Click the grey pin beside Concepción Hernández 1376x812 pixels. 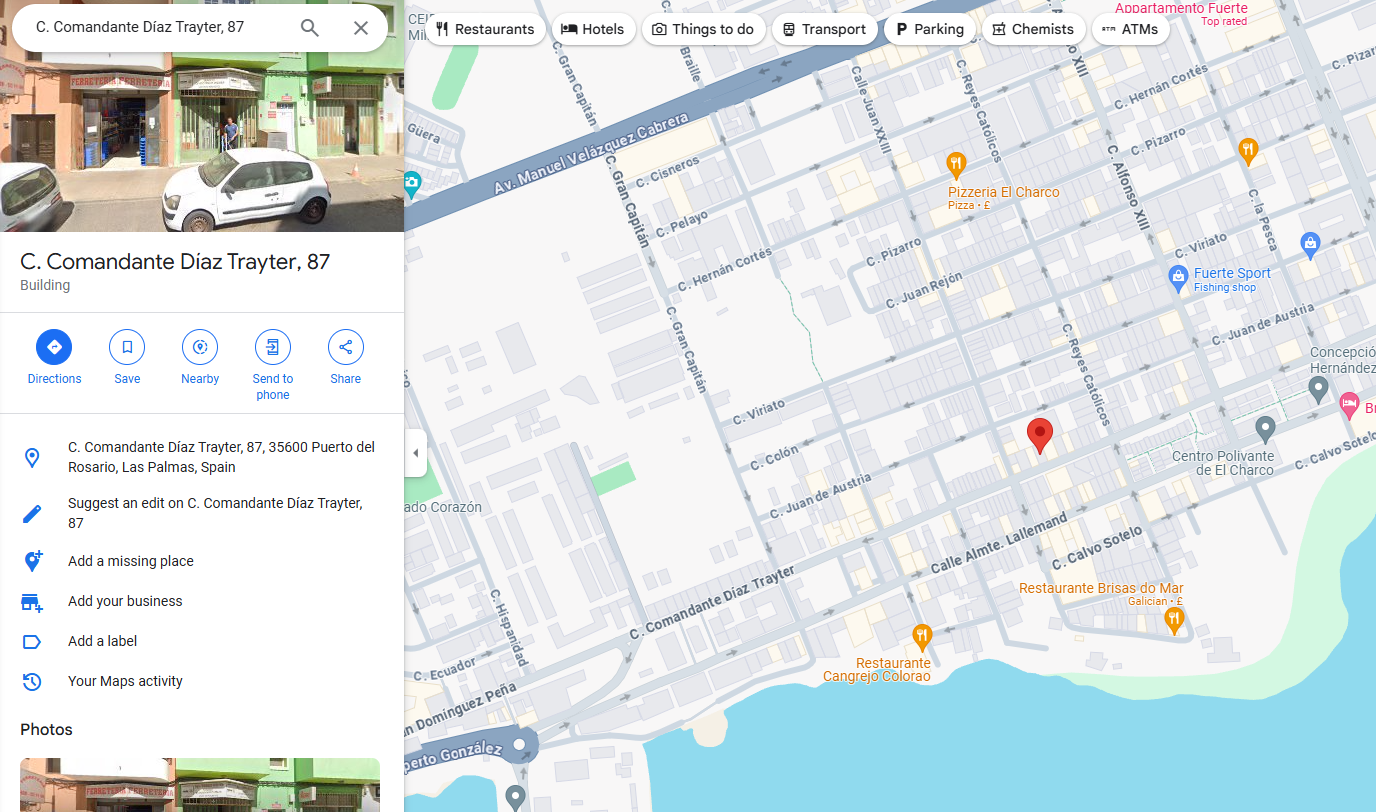pyautogui.click(x=1318, y=388)
